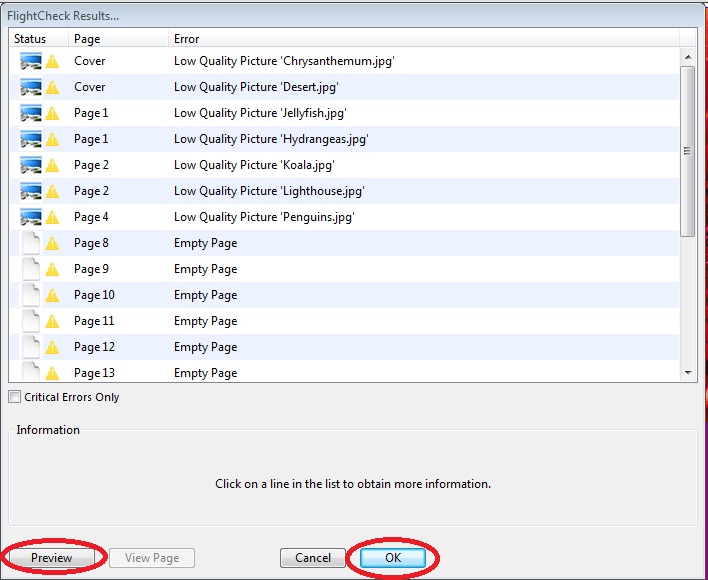Click the Error column header
Screen dimensions: 708x580
[187, 39]
